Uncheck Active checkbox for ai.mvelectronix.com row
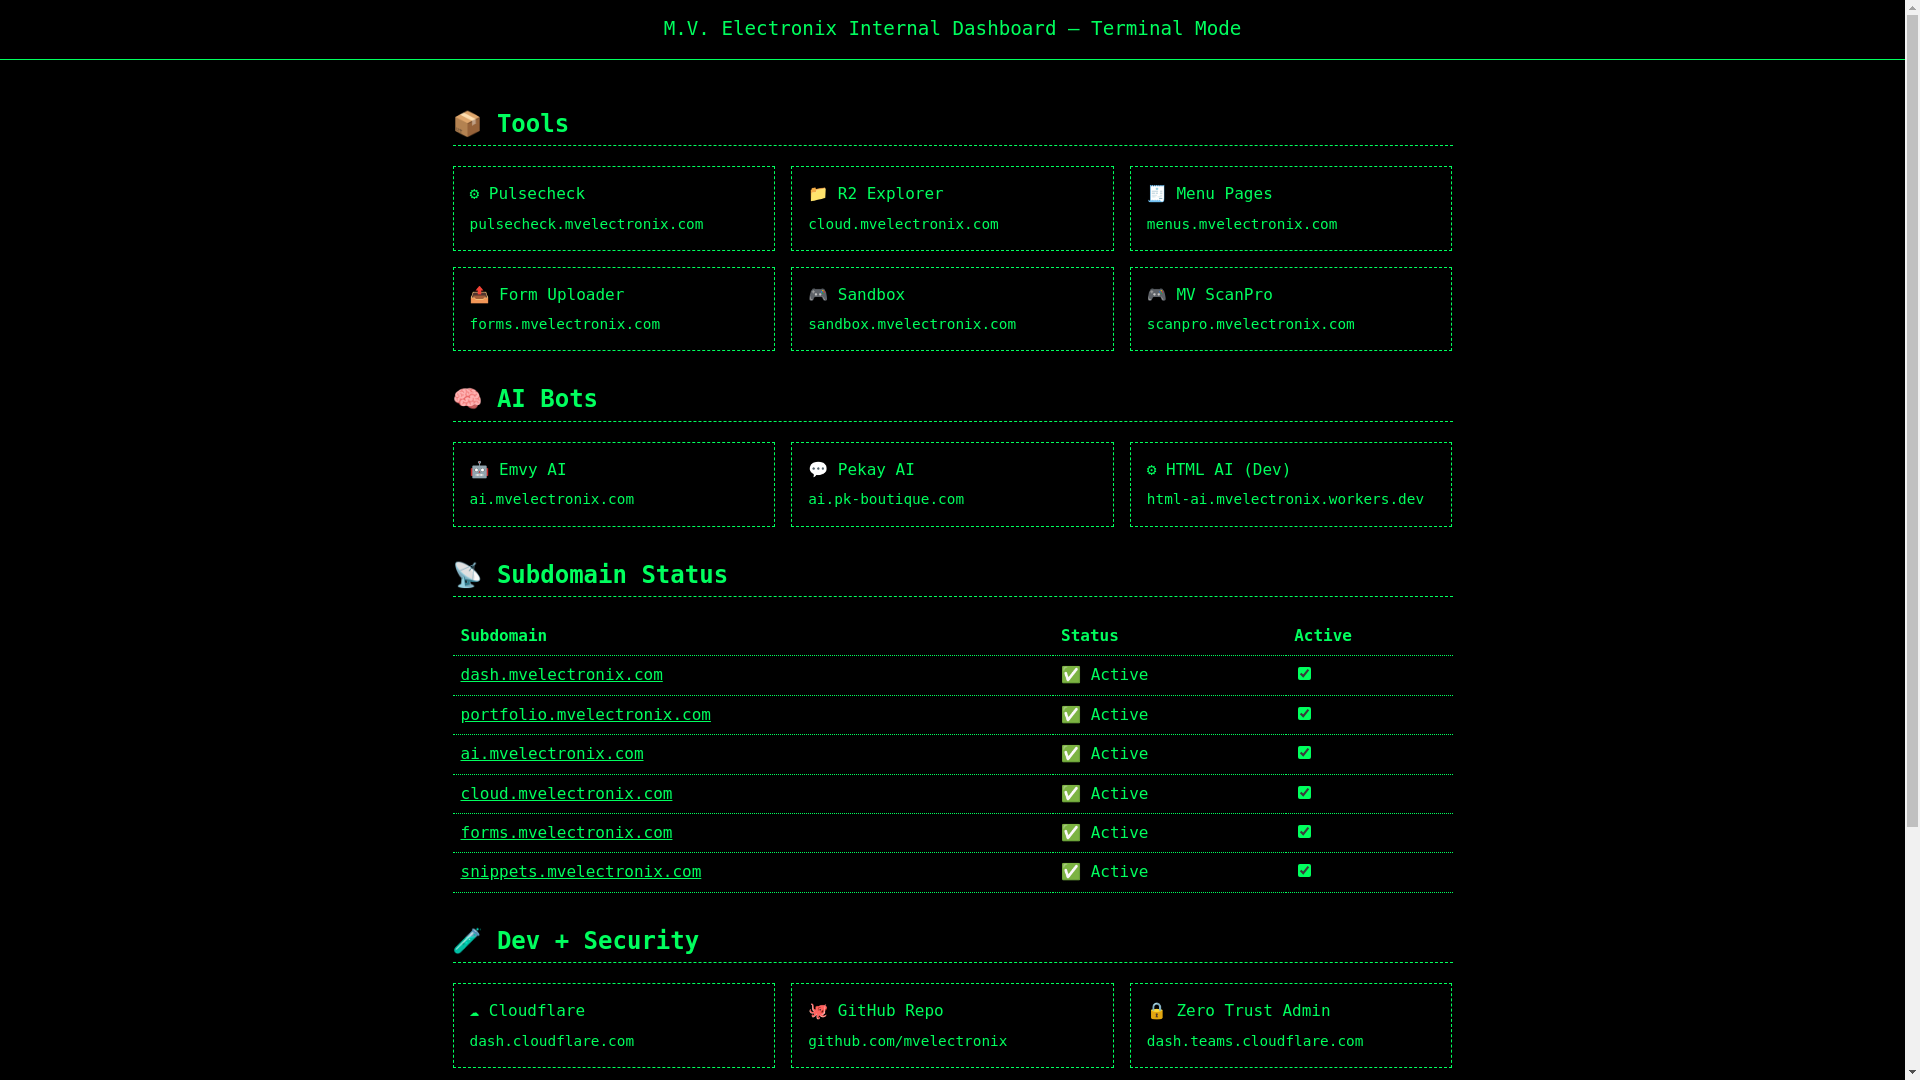 coord(1304,753)
